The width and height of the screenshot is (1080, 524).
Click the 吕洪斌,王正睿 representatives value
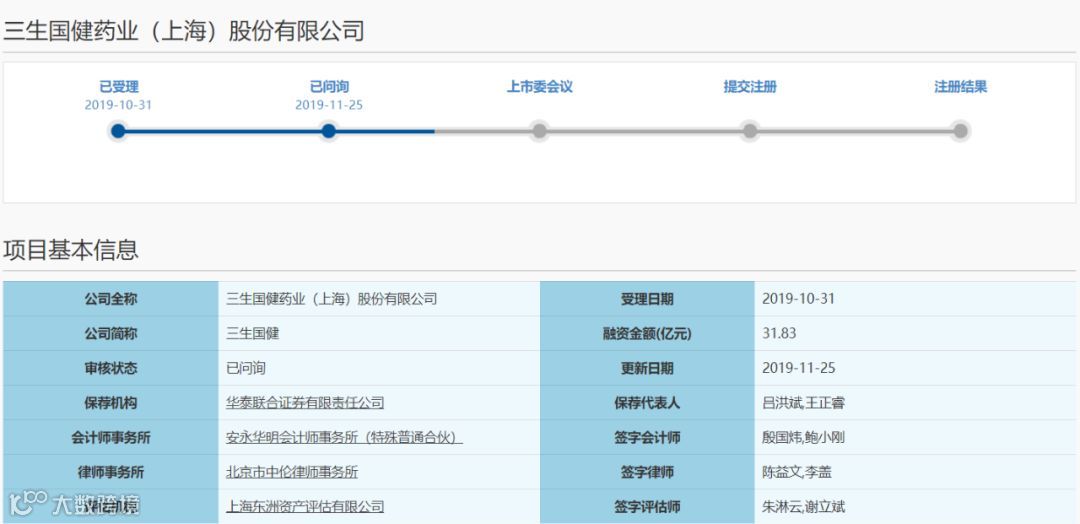(x=803, y=403)
